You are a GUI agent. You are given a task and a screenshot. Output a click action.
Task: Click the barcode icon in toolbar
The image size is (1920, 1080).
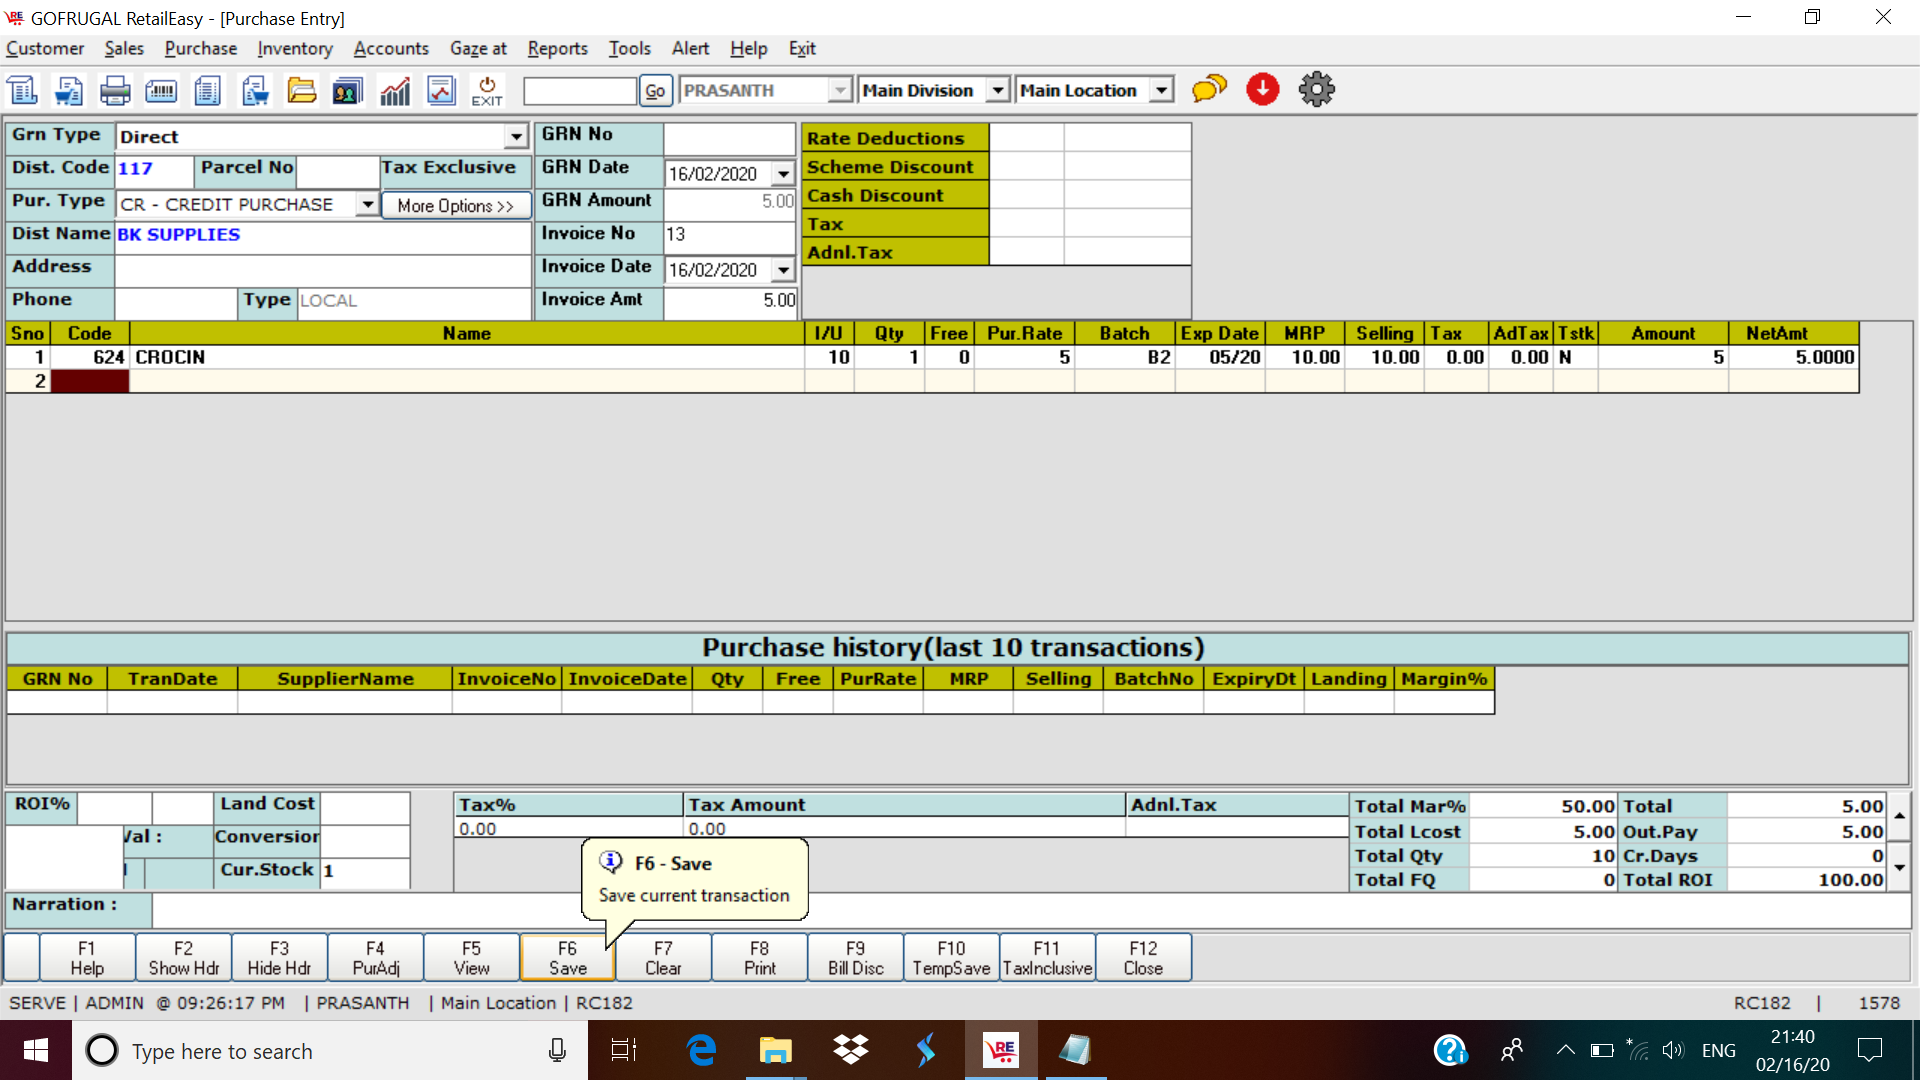[x=161, y=91]
